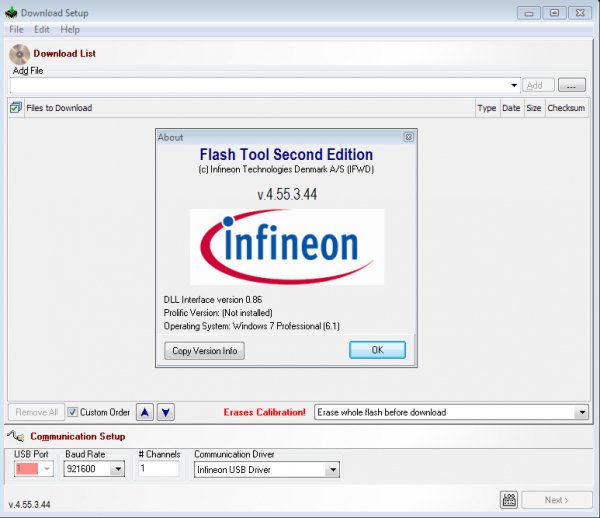Click the Add button next to file field

point(538,85)
